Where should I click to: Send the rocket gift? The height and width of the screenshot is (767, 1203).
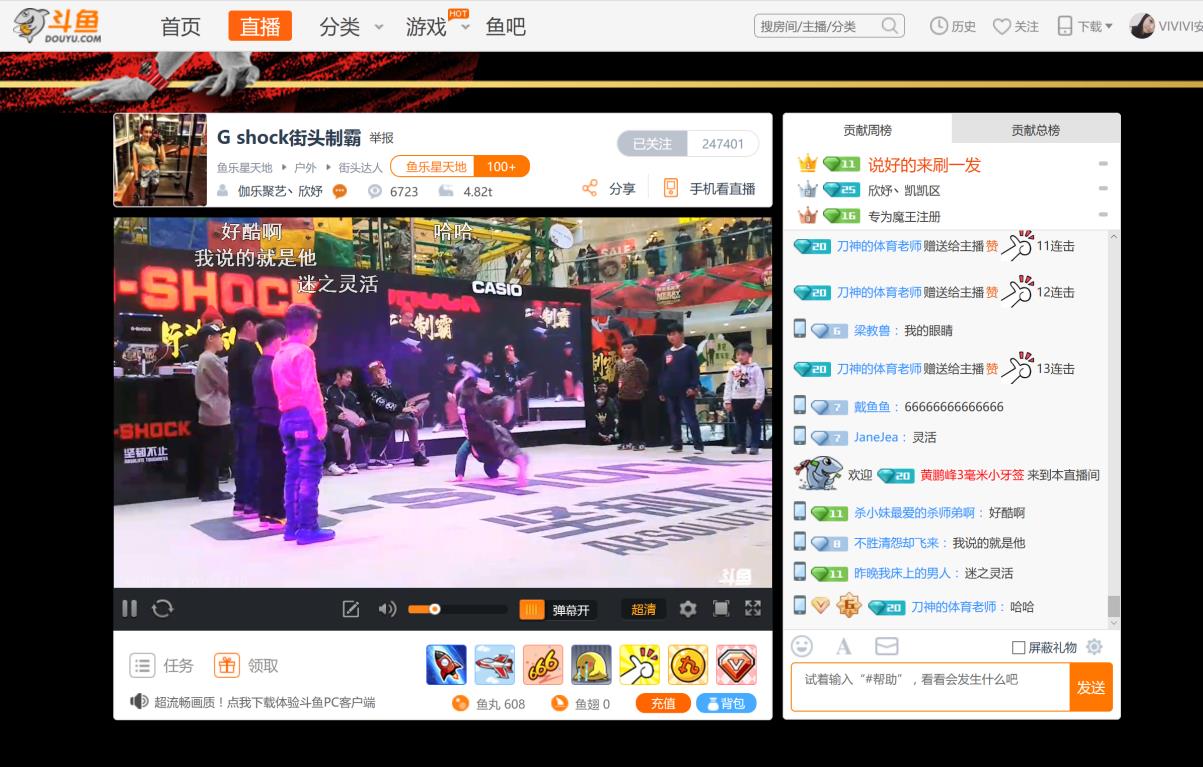[446, 665]
